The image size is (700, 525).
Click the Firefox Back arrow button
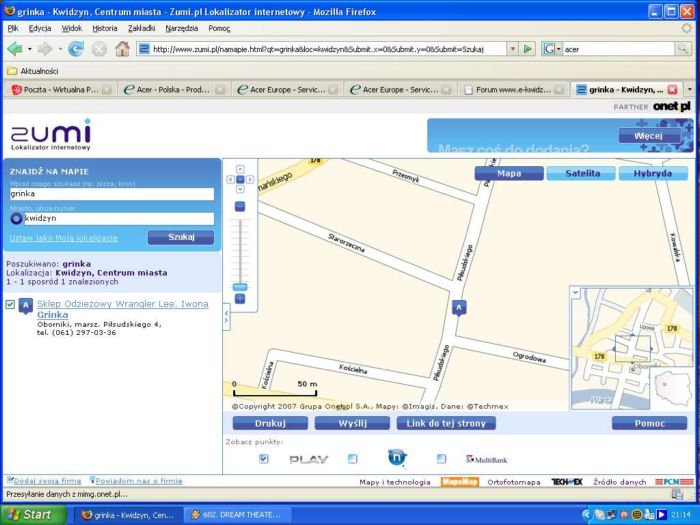click(x=15, y=48)
